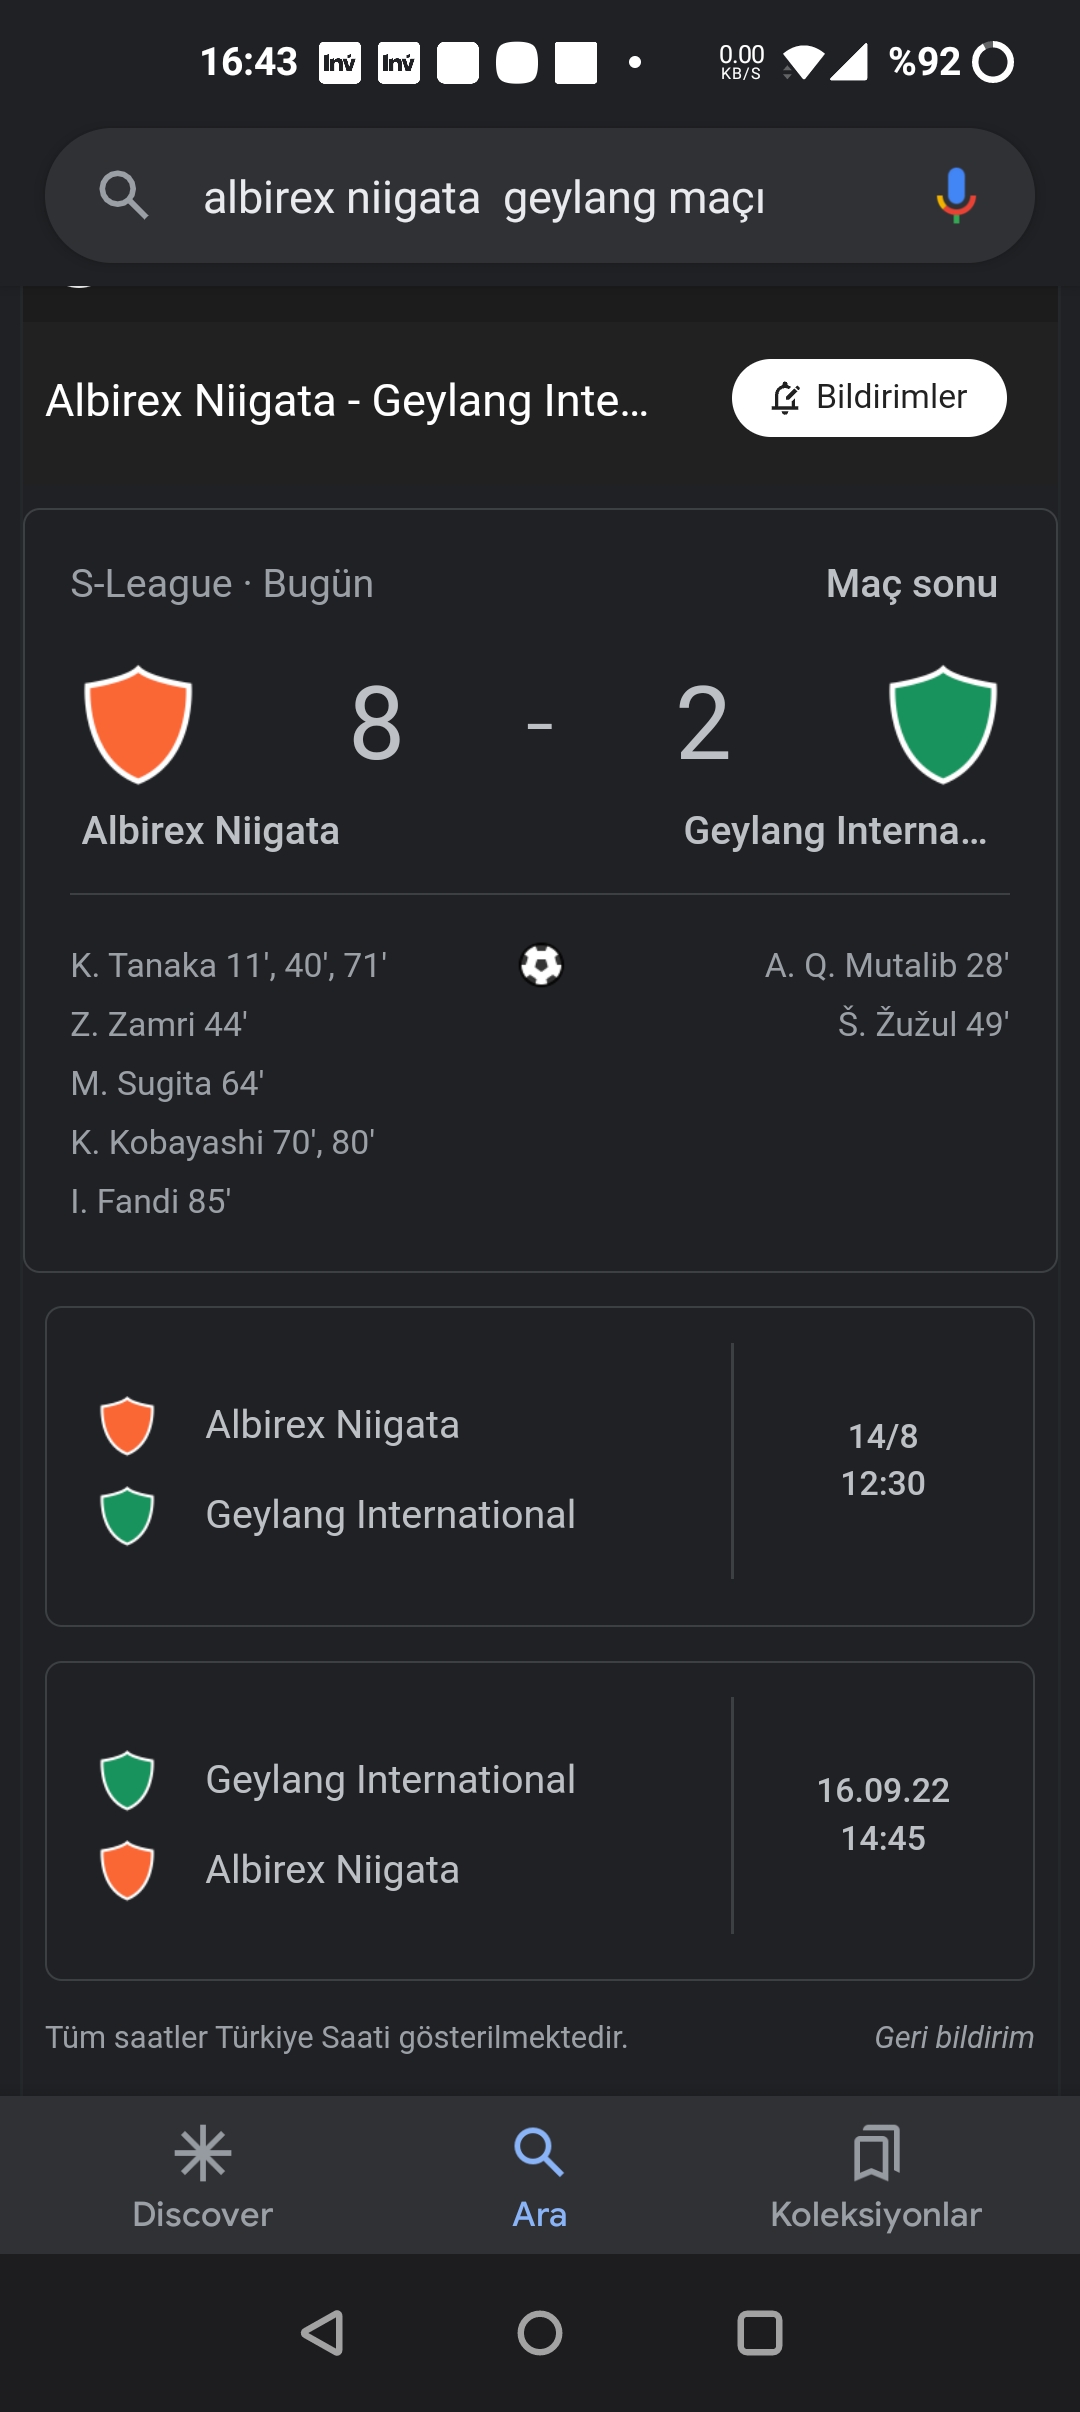
Task: Open the Albirex Niigata - Geylang match title
Action: click(347, 401)
